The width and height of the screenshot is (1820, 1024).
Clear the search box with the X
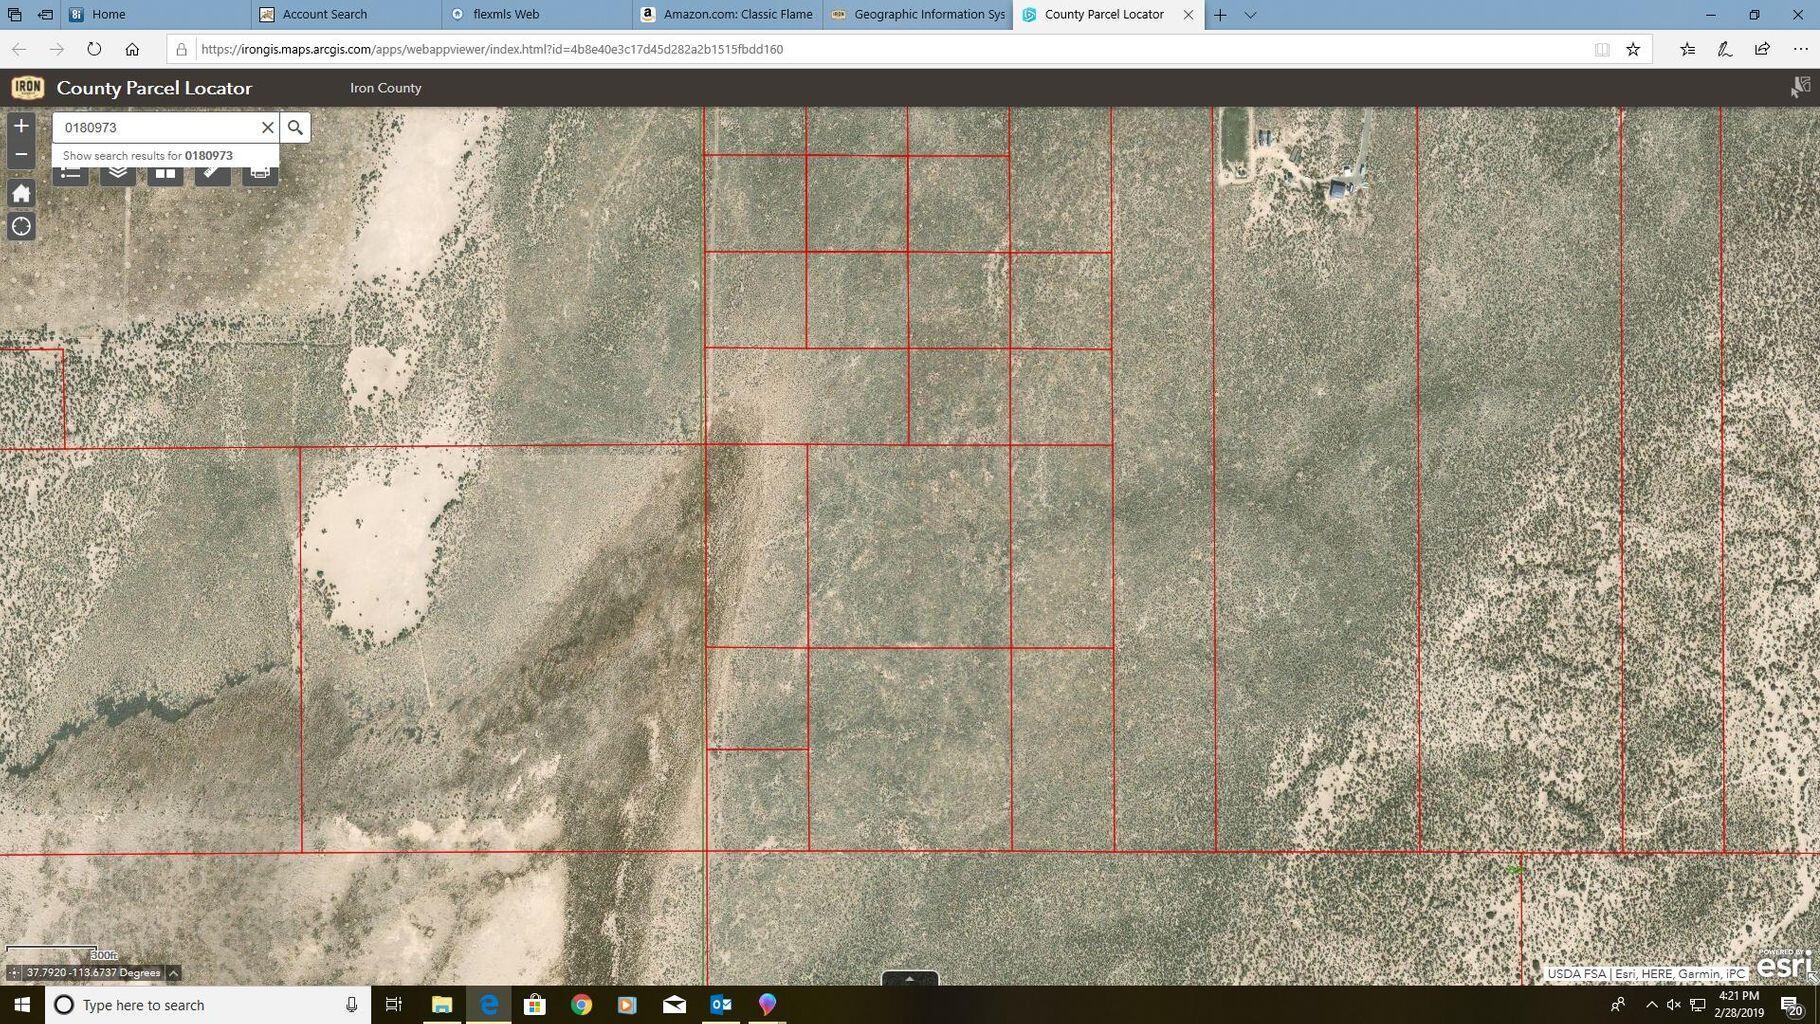[x=267, y=127]
